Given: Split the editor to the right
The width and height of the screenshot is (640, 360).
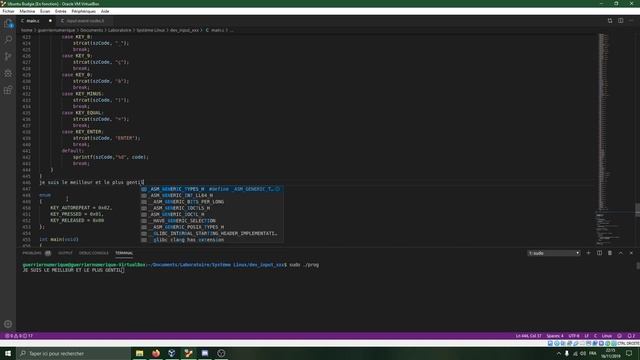Looking at the screenshot, I should [x=620, y=21].
